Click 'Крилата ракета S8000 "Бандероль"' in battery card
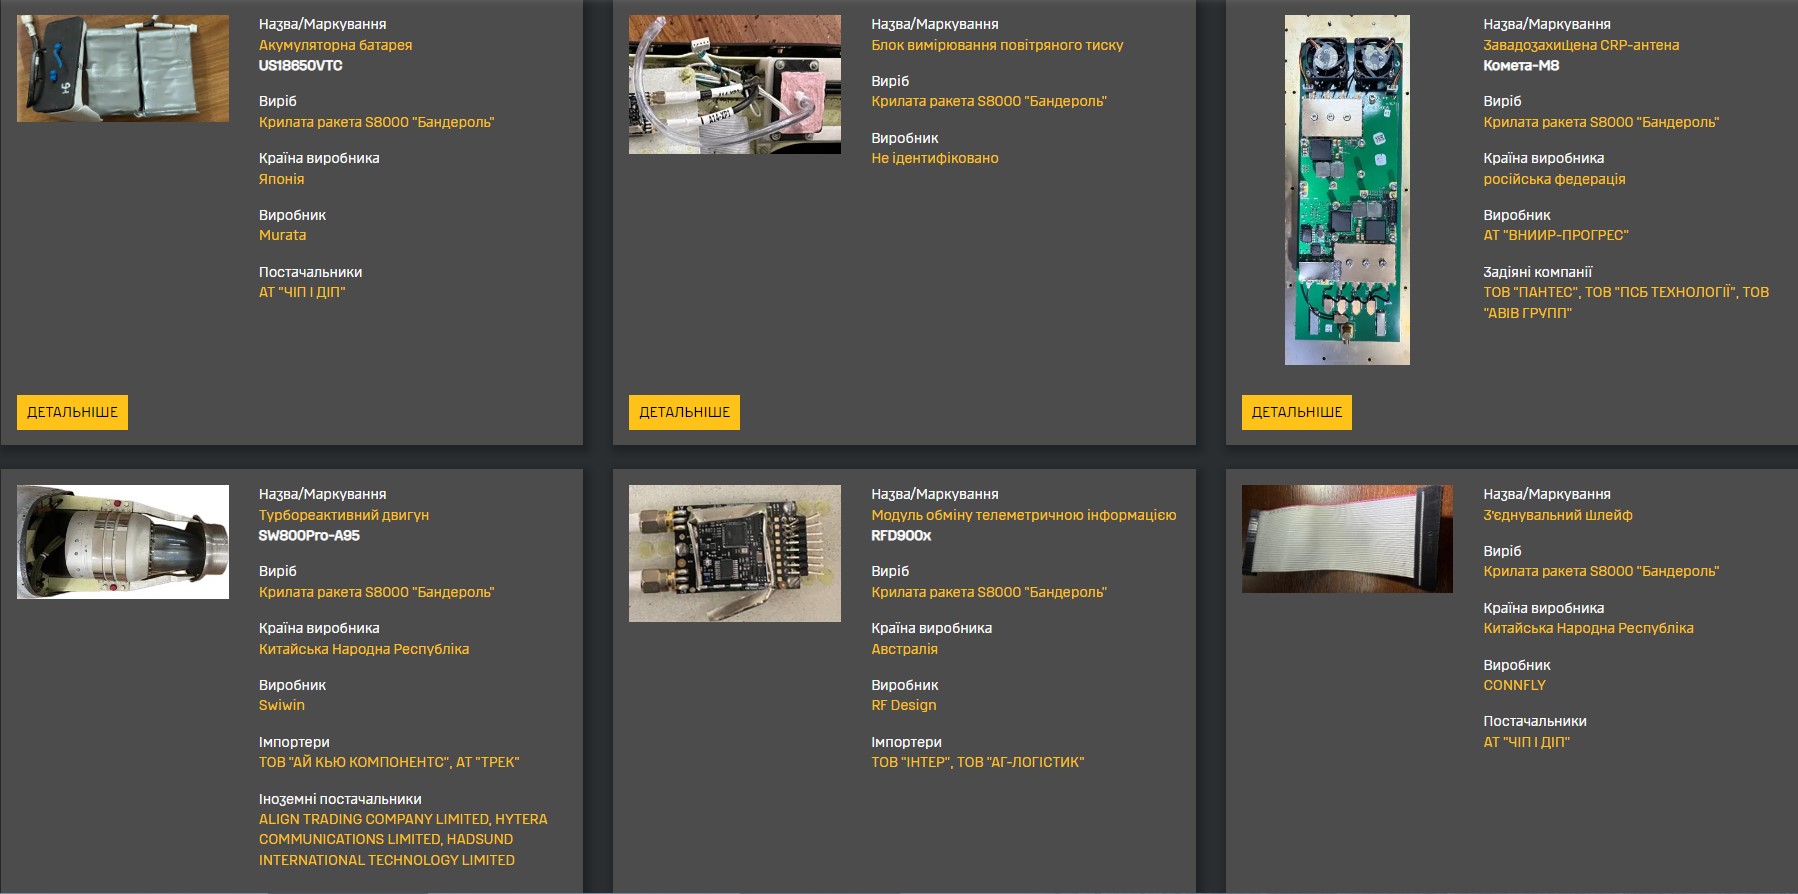1798x894 pixels. pos(376,122)
